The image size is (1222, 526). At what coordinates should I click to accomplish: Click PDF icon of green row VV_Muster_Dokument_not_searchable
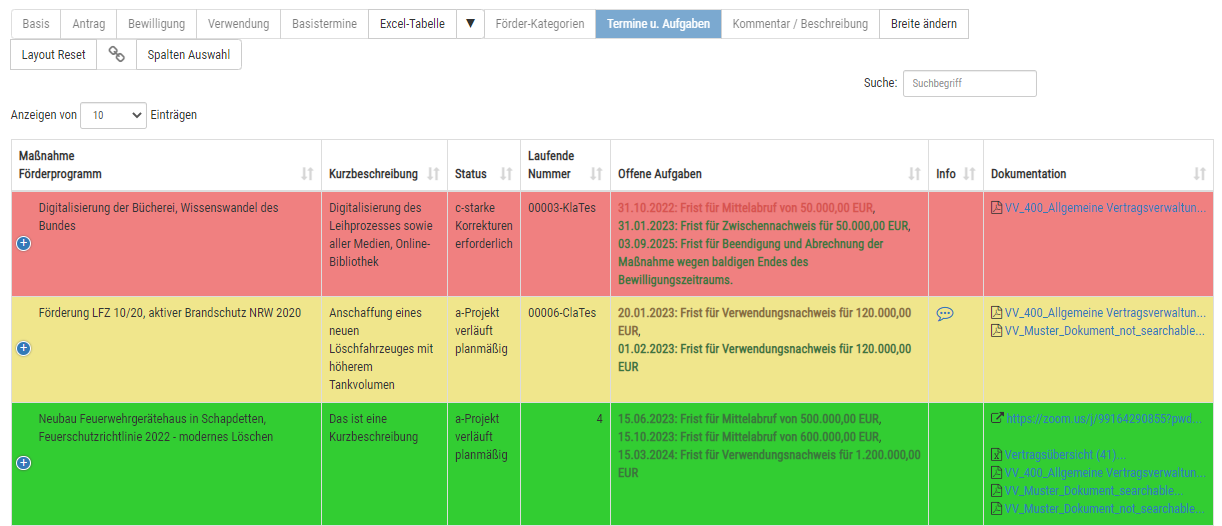pos(996,509)
